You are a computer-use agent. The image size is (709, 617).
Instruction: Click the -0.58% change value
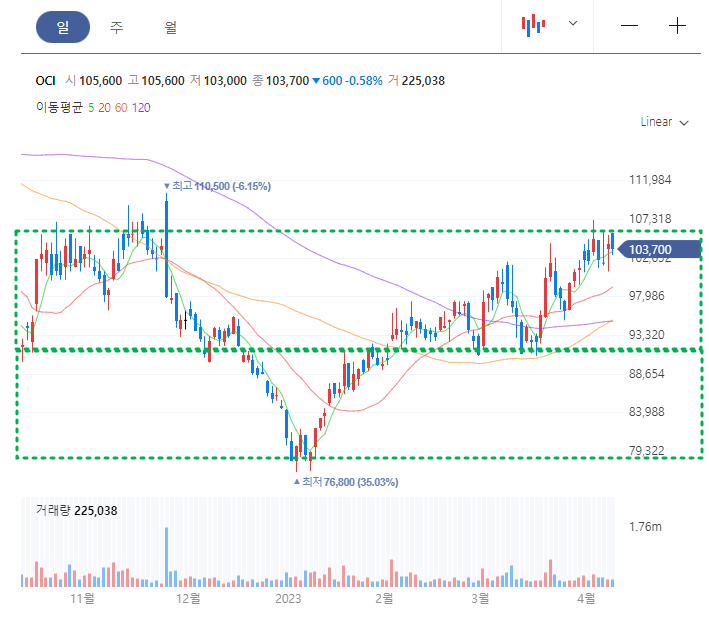tap(364, 81)
